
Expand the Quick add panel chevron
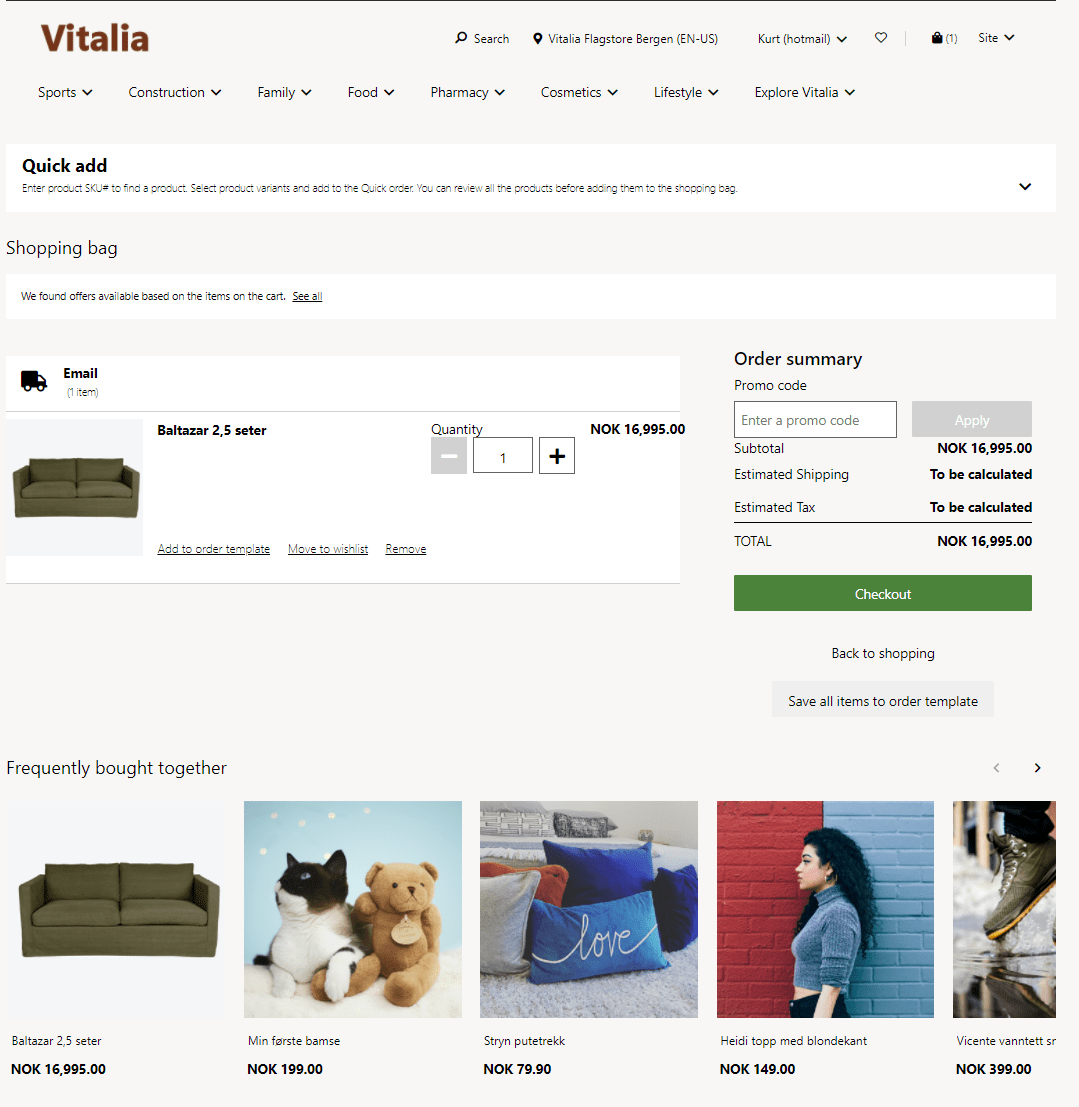(x=1025, y=186)
